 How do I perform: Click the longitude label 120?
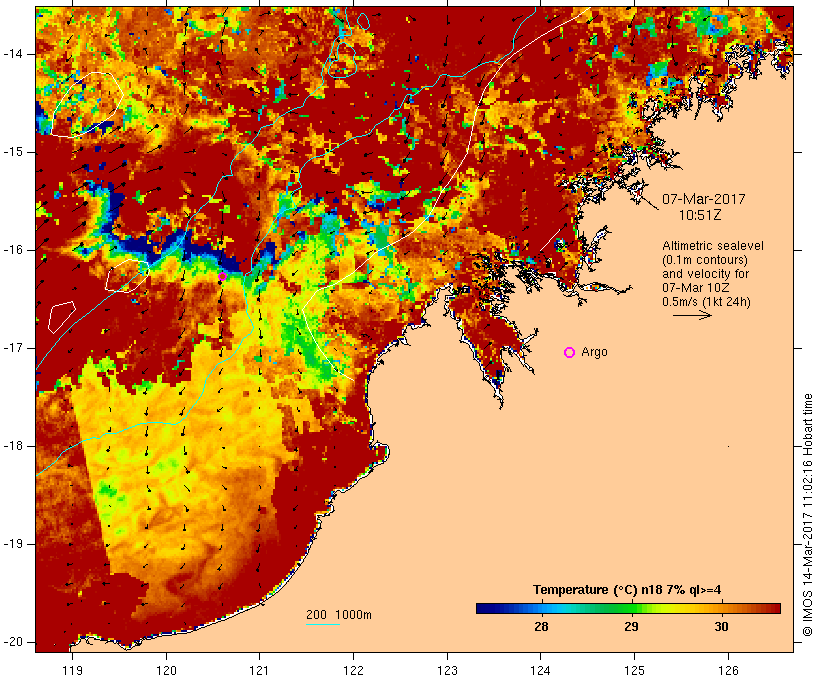click(166, 671)
